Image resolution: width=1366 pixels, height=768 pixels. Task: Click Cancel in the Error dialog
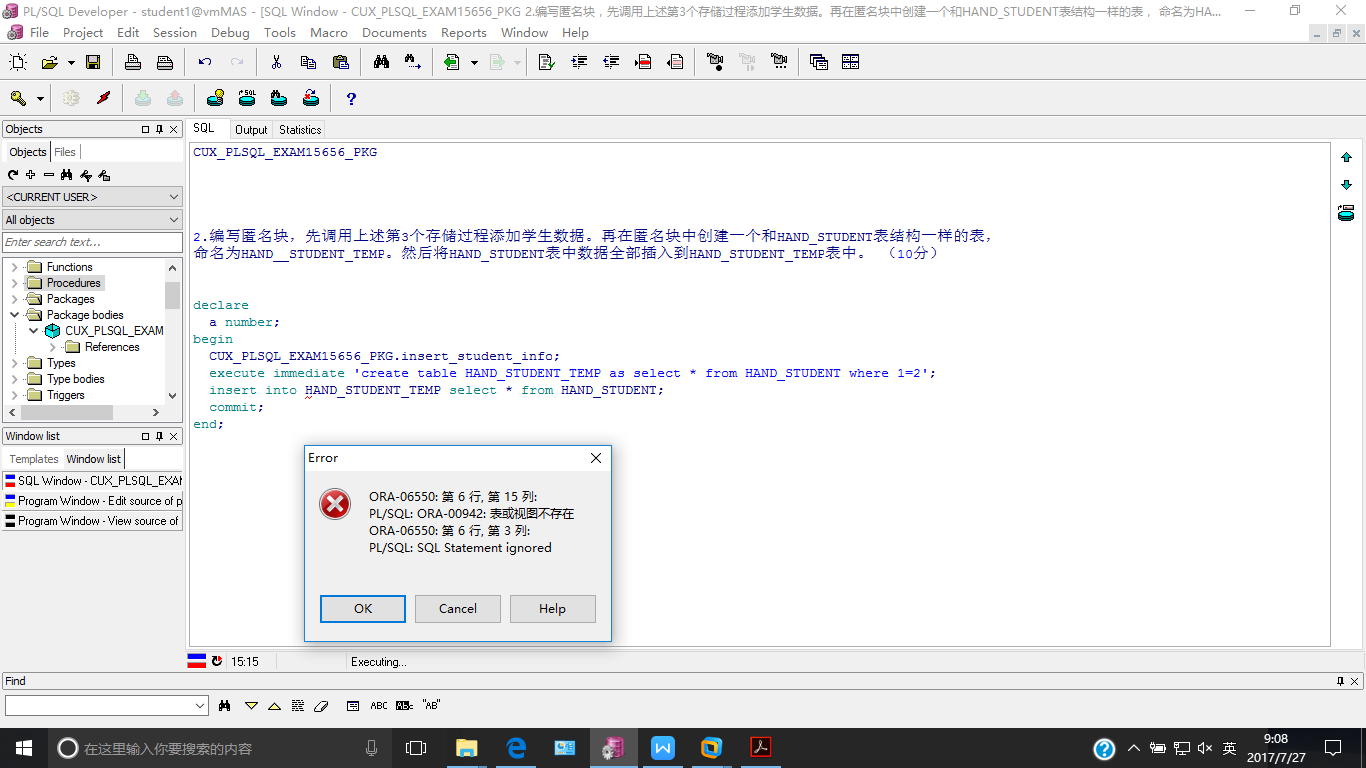[458, 609]
